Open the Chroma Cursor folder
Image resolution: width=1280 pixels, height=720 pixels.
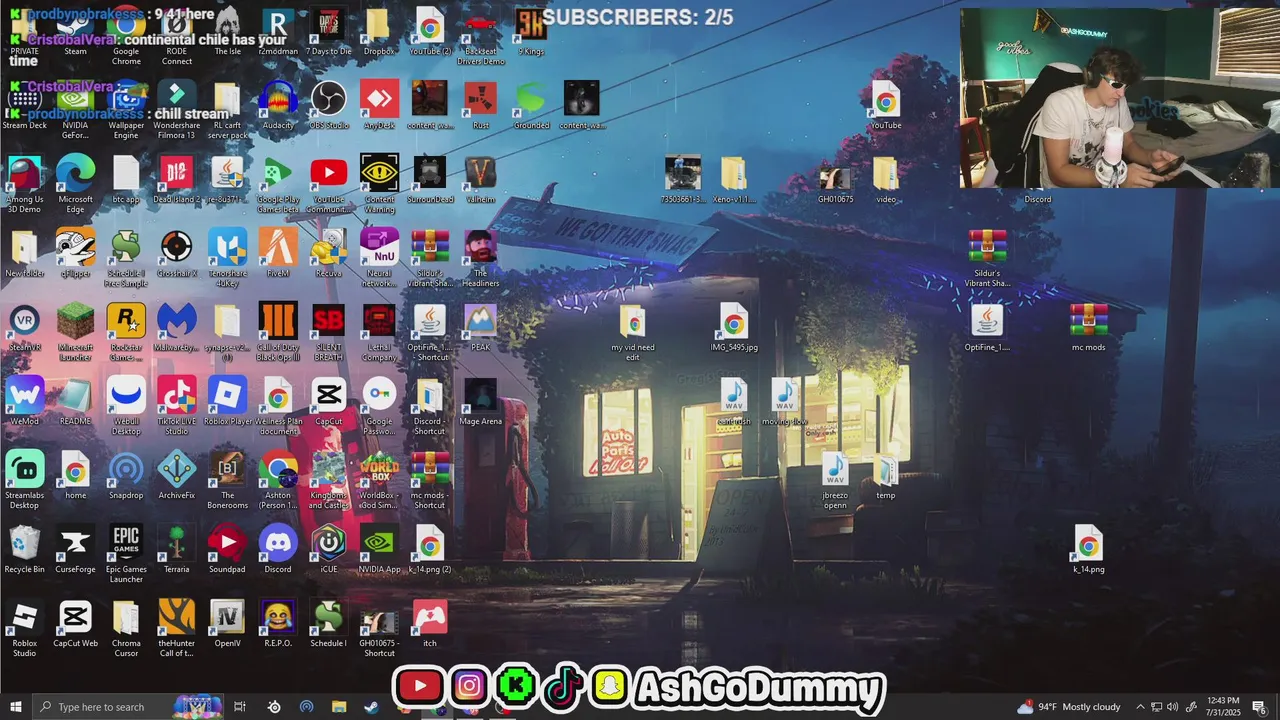coord(126,629)
